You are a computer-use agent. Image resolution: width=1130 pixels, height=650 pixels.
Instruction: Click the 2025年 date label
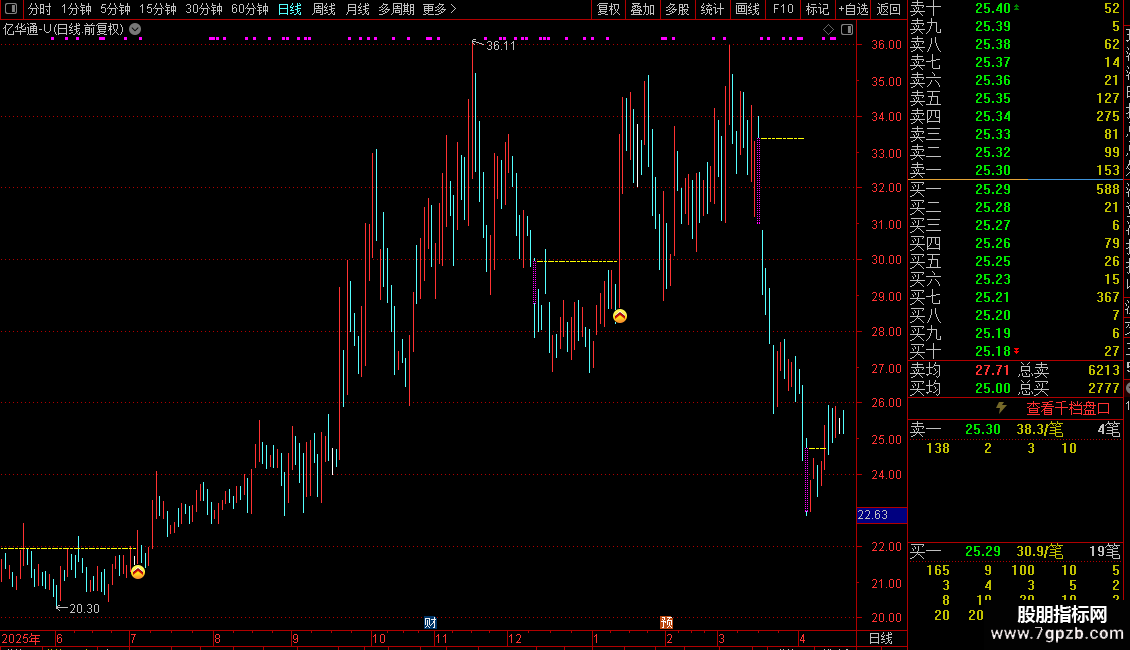pyautogui.click(x=21, y=638)
